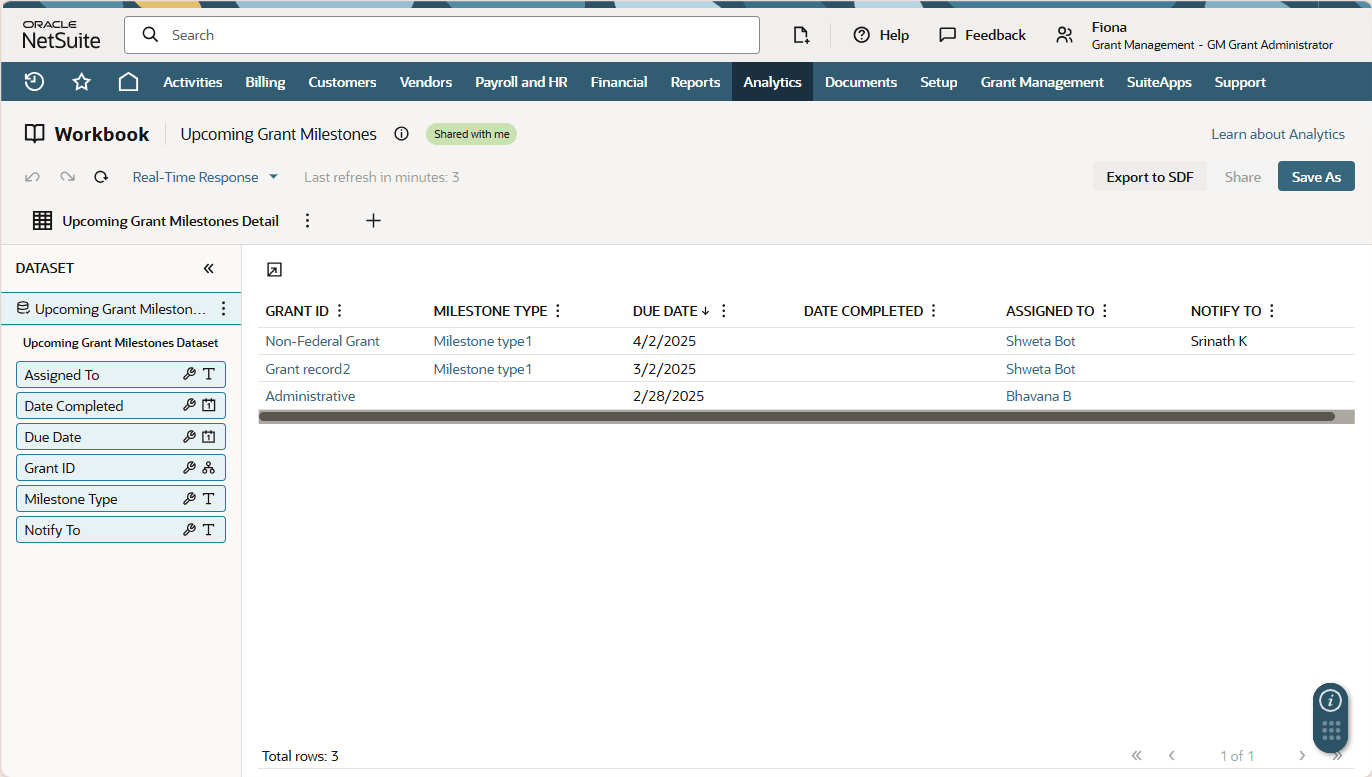Create a new record using the page icon
The image size is (1372, 777).
(x=801, y=34)
